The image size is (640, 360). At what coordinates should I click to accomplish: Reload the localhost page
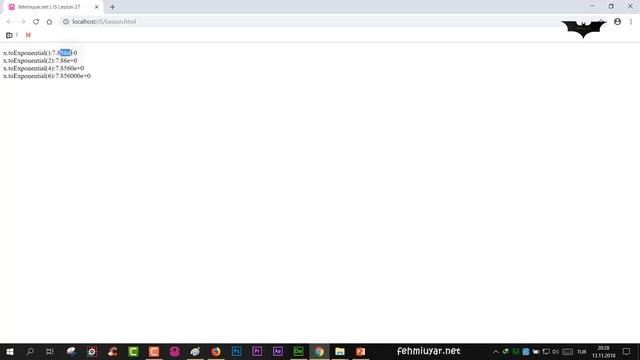pyautogui.click(x=36, y=22)
